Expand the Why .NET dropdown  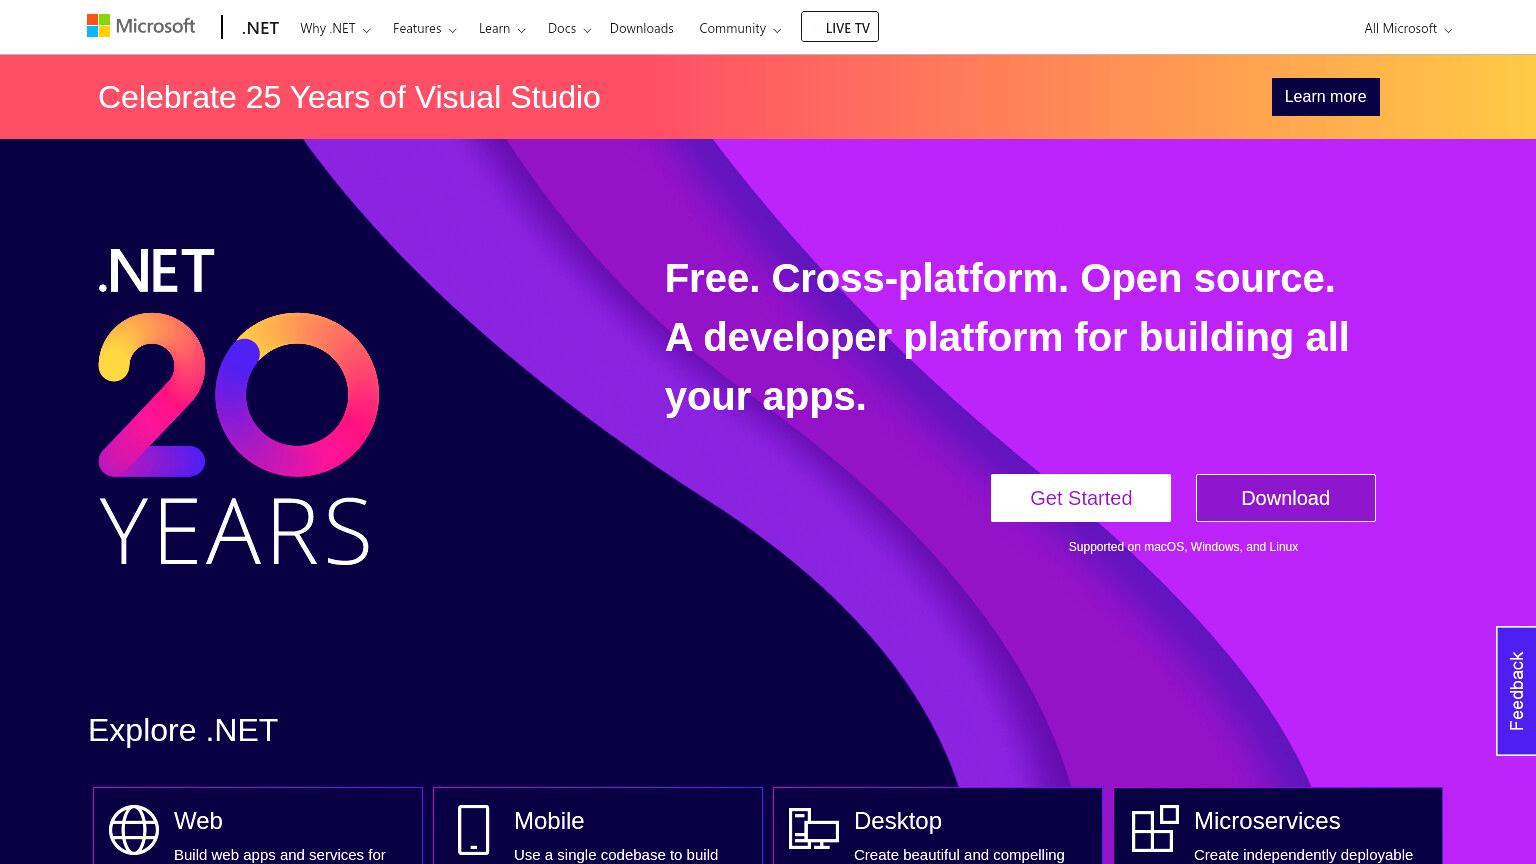335,28
